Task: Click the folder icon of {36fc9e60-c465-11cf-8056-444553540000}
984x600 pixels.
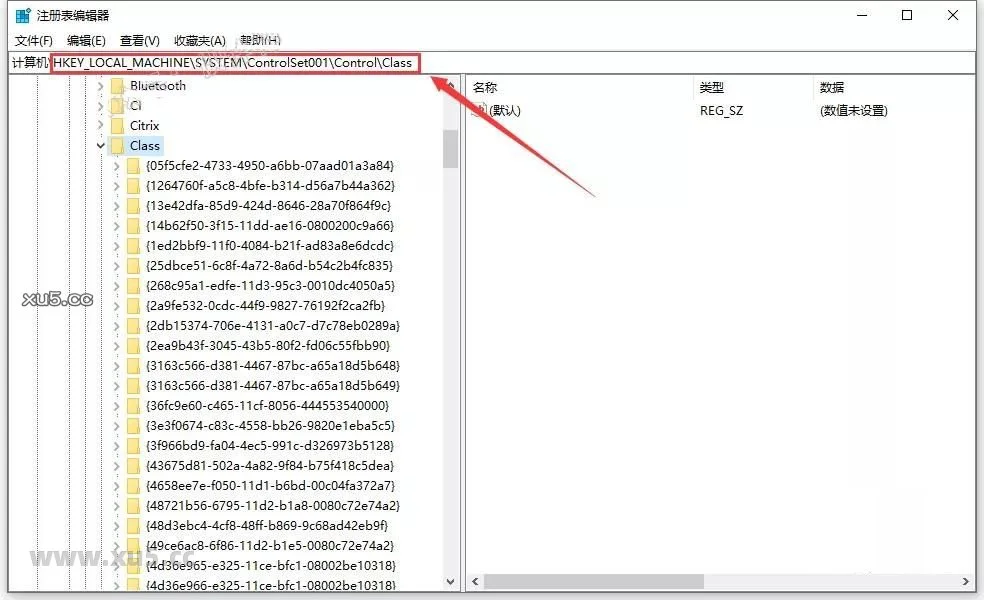Action: [x=133, y=406]
